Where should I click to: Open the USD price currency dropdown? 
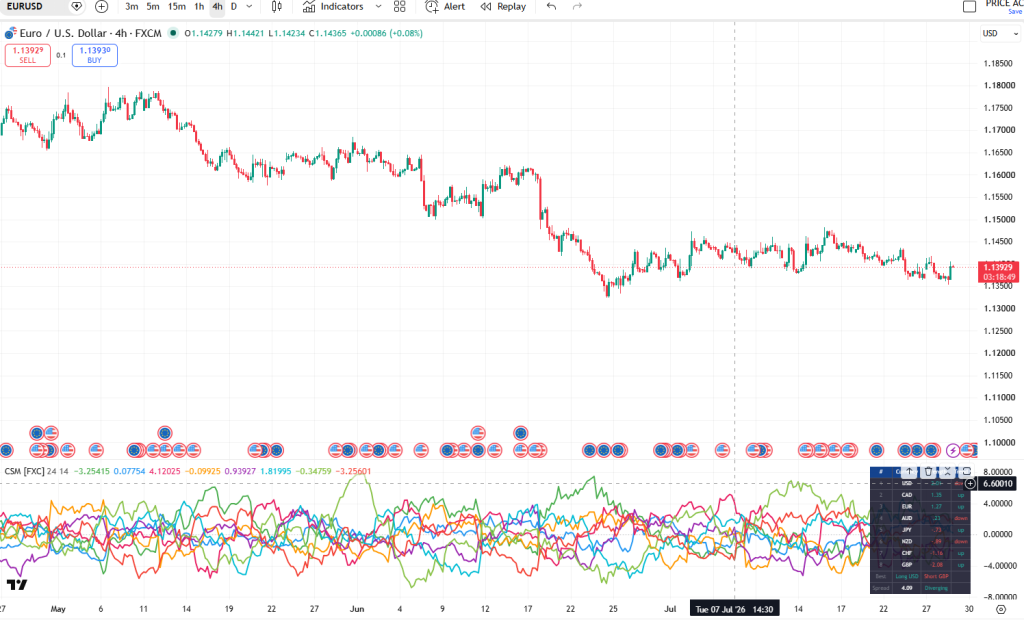1000,33
